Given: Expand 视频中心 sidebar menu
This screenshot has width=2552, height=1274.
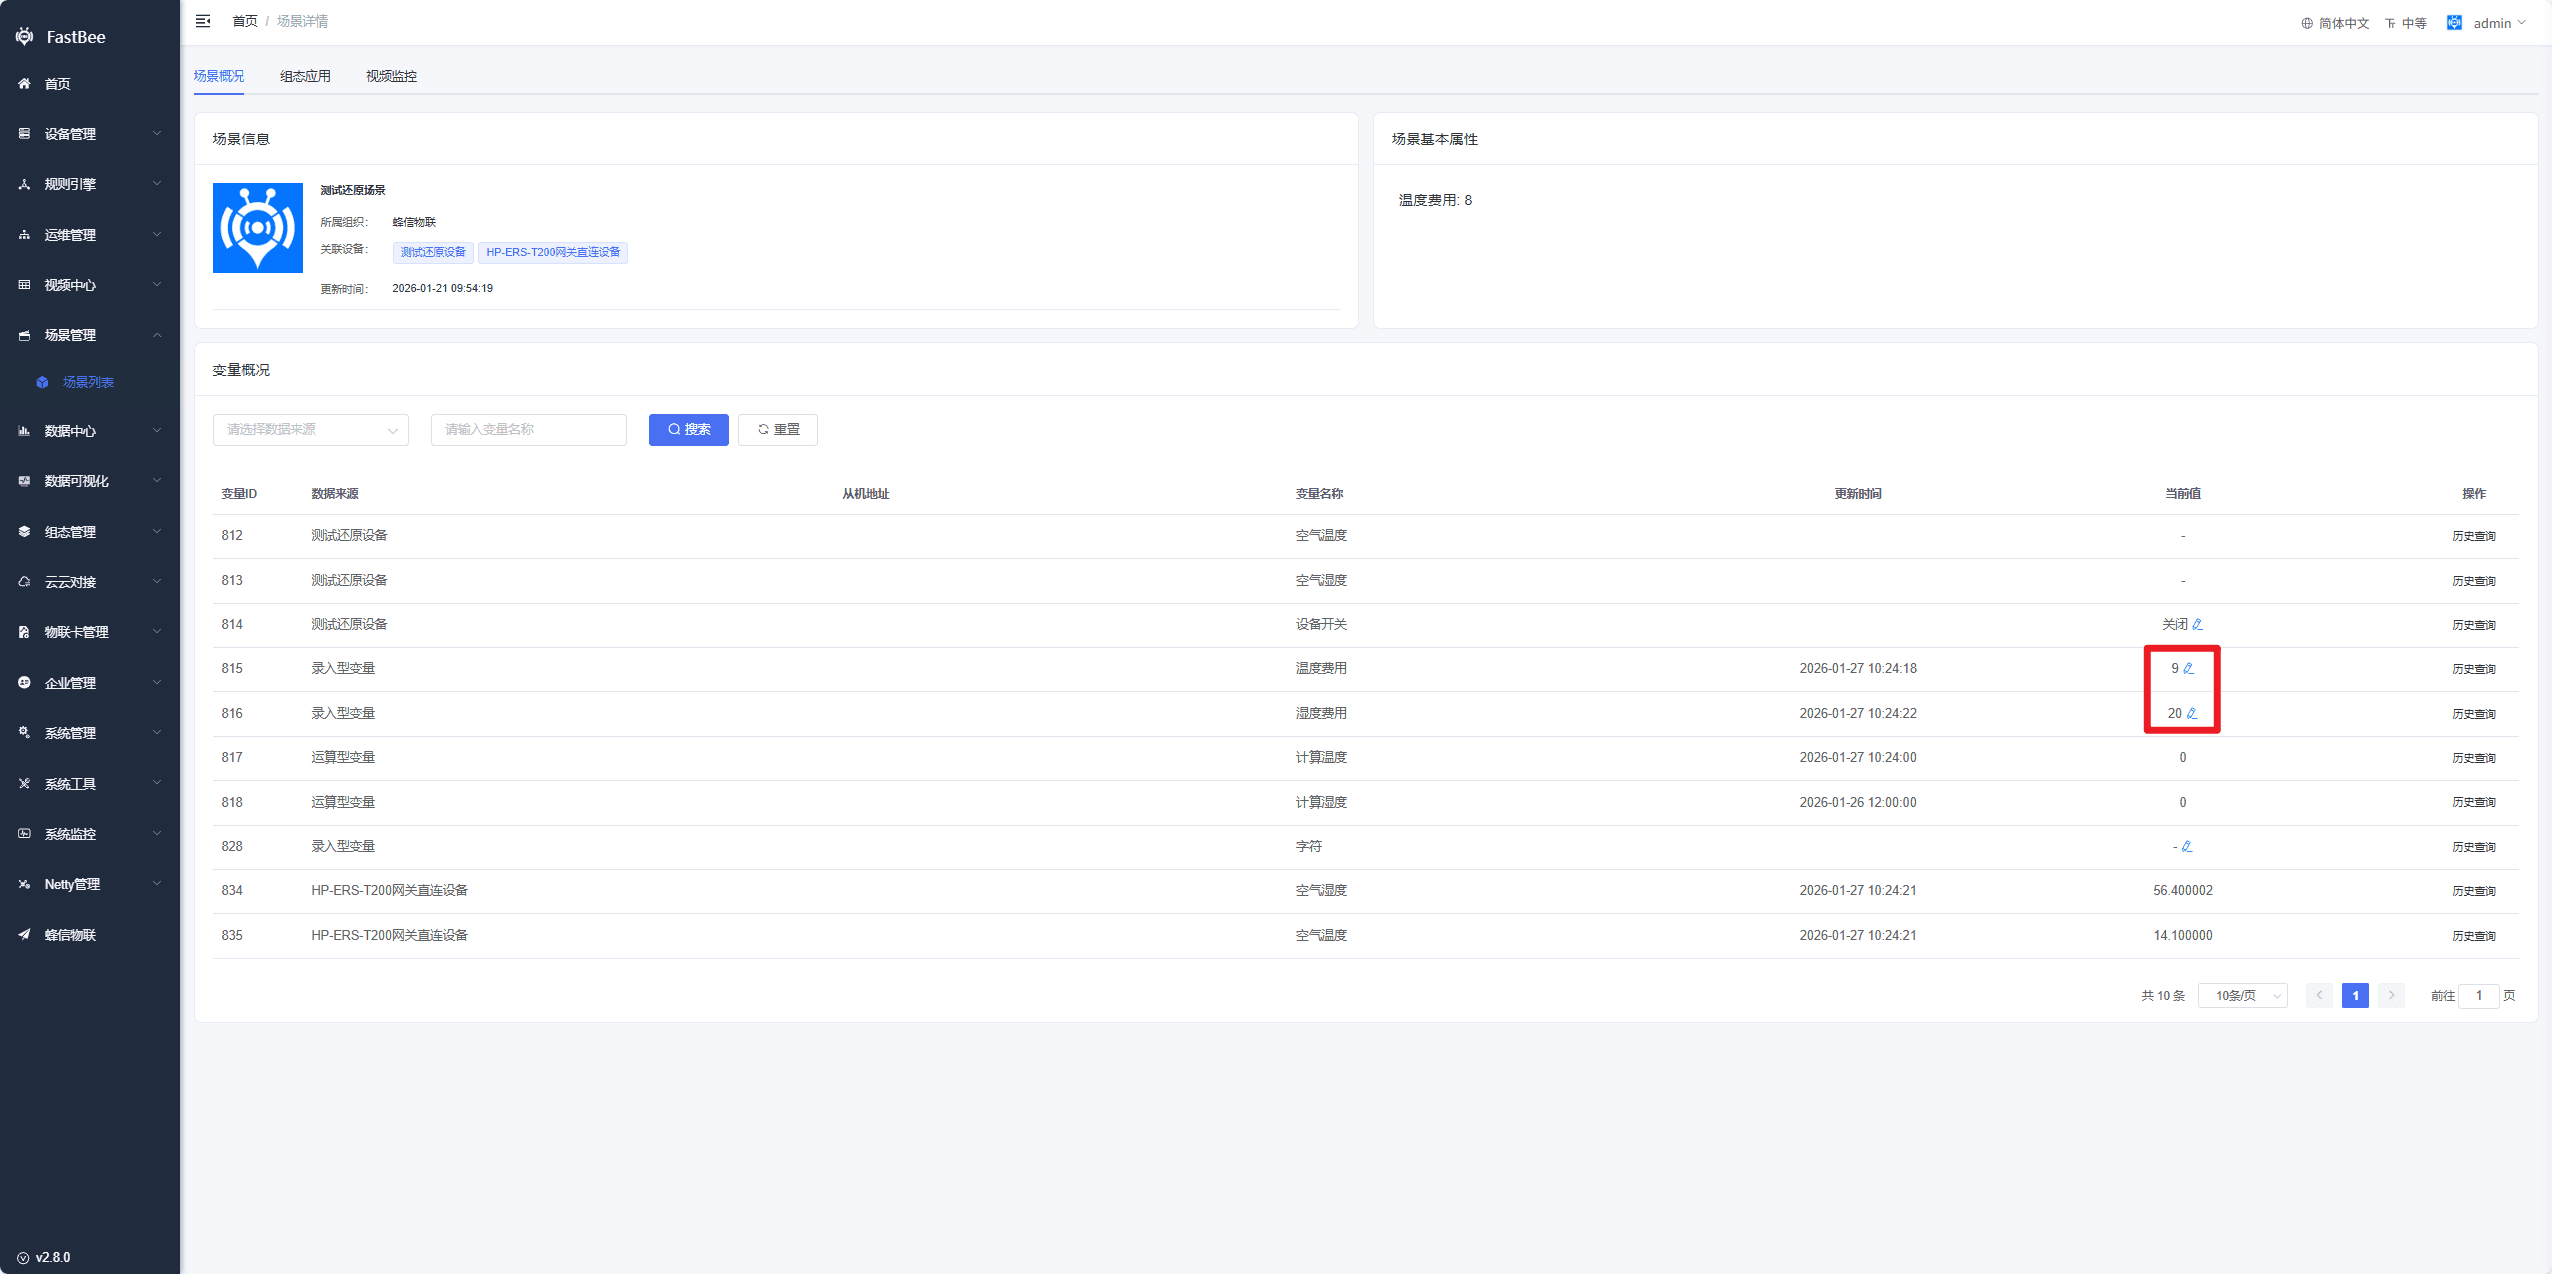Looking at the screenshot, I should pos(90,285).
